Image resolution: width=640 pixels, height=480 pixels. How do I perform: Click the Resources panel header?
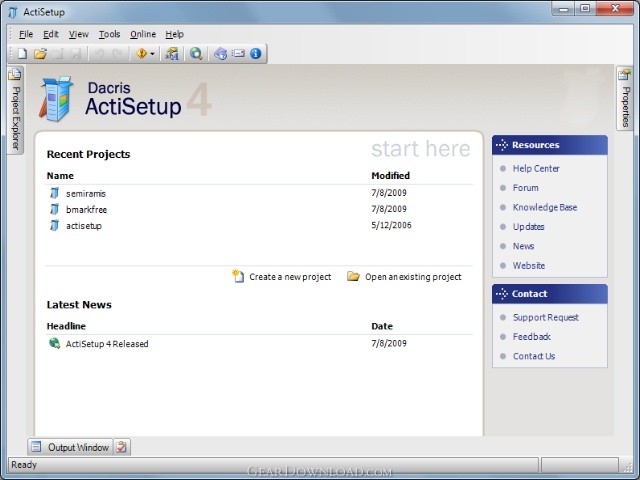point(549,145)
